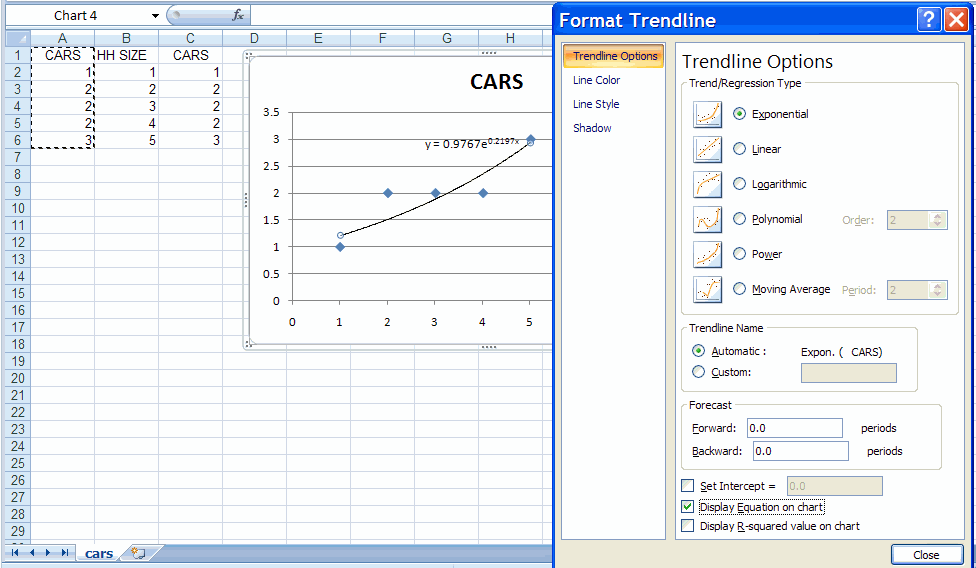
Task: Click the dialog Help question mark button
Action: pyautogui.click(x=928, y=20)
